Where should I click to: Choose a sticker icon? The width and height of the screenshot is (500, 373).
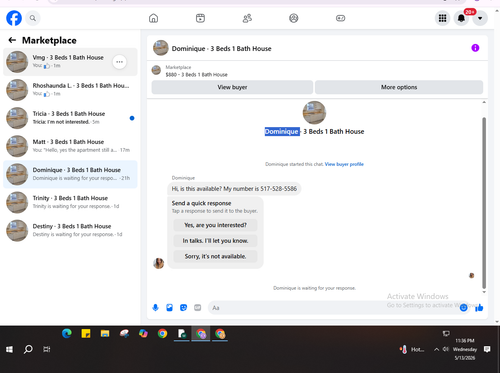click(183, 308)
